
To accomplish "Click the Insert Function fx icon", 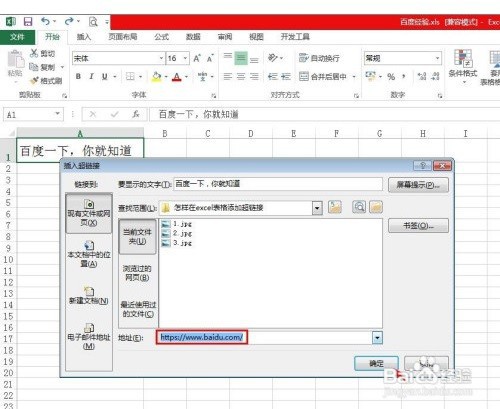I will coord(136,114).
